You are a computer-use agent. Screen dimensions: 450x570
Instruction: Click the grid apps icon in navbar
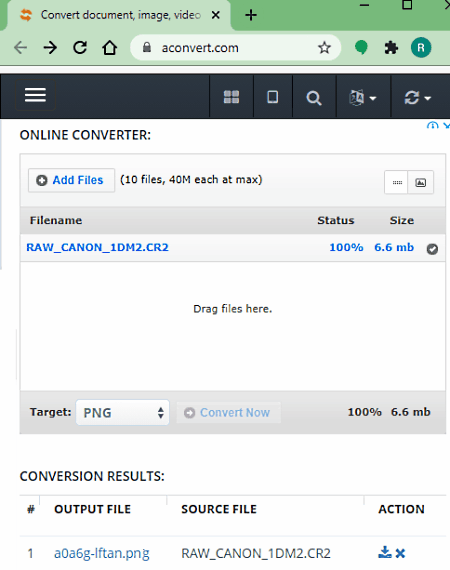pos(231,97)
